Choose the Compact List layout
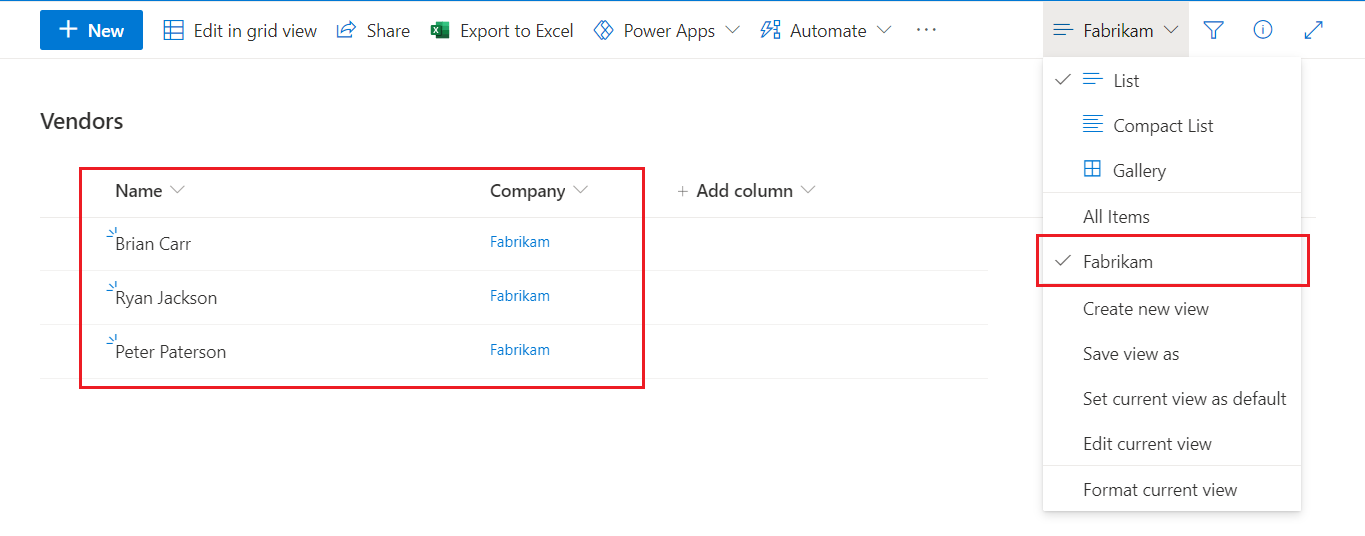1365x536 pixels. click(x=1162, y=125)
